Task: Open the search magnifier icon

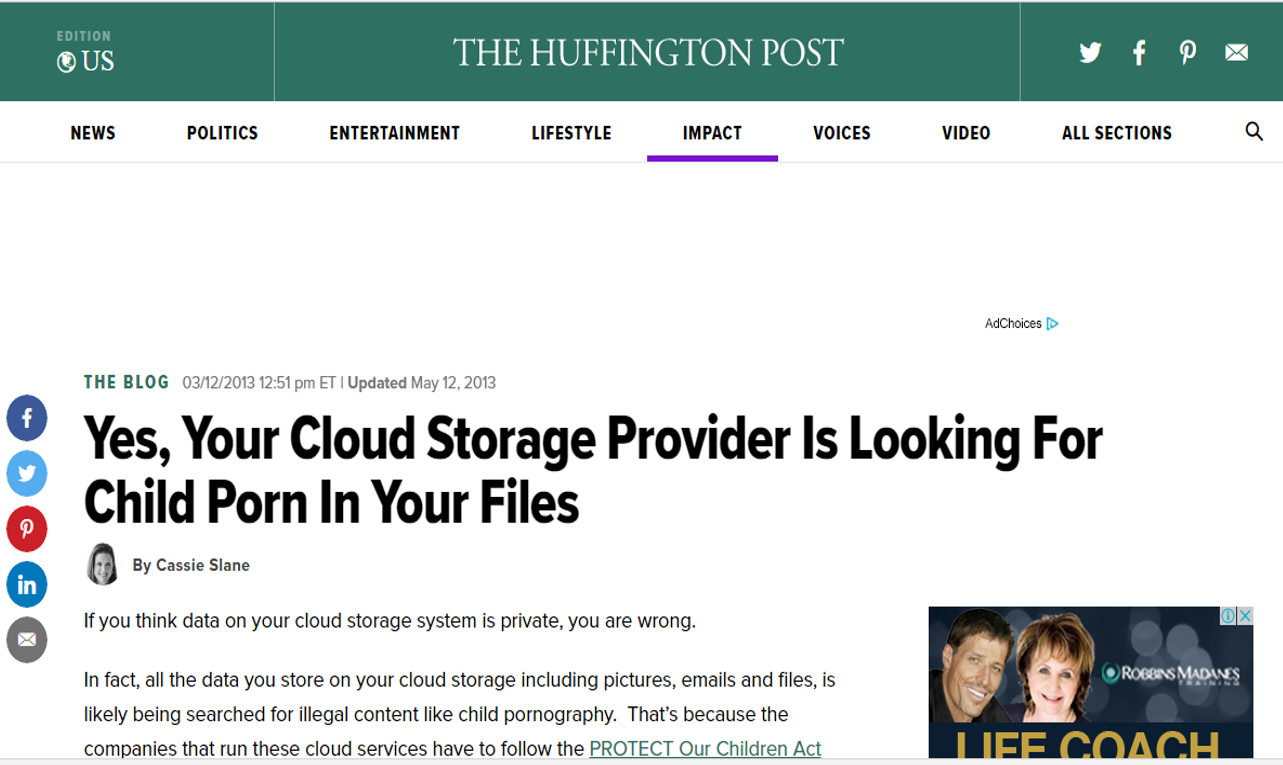Action: (x=1254, y=132)
